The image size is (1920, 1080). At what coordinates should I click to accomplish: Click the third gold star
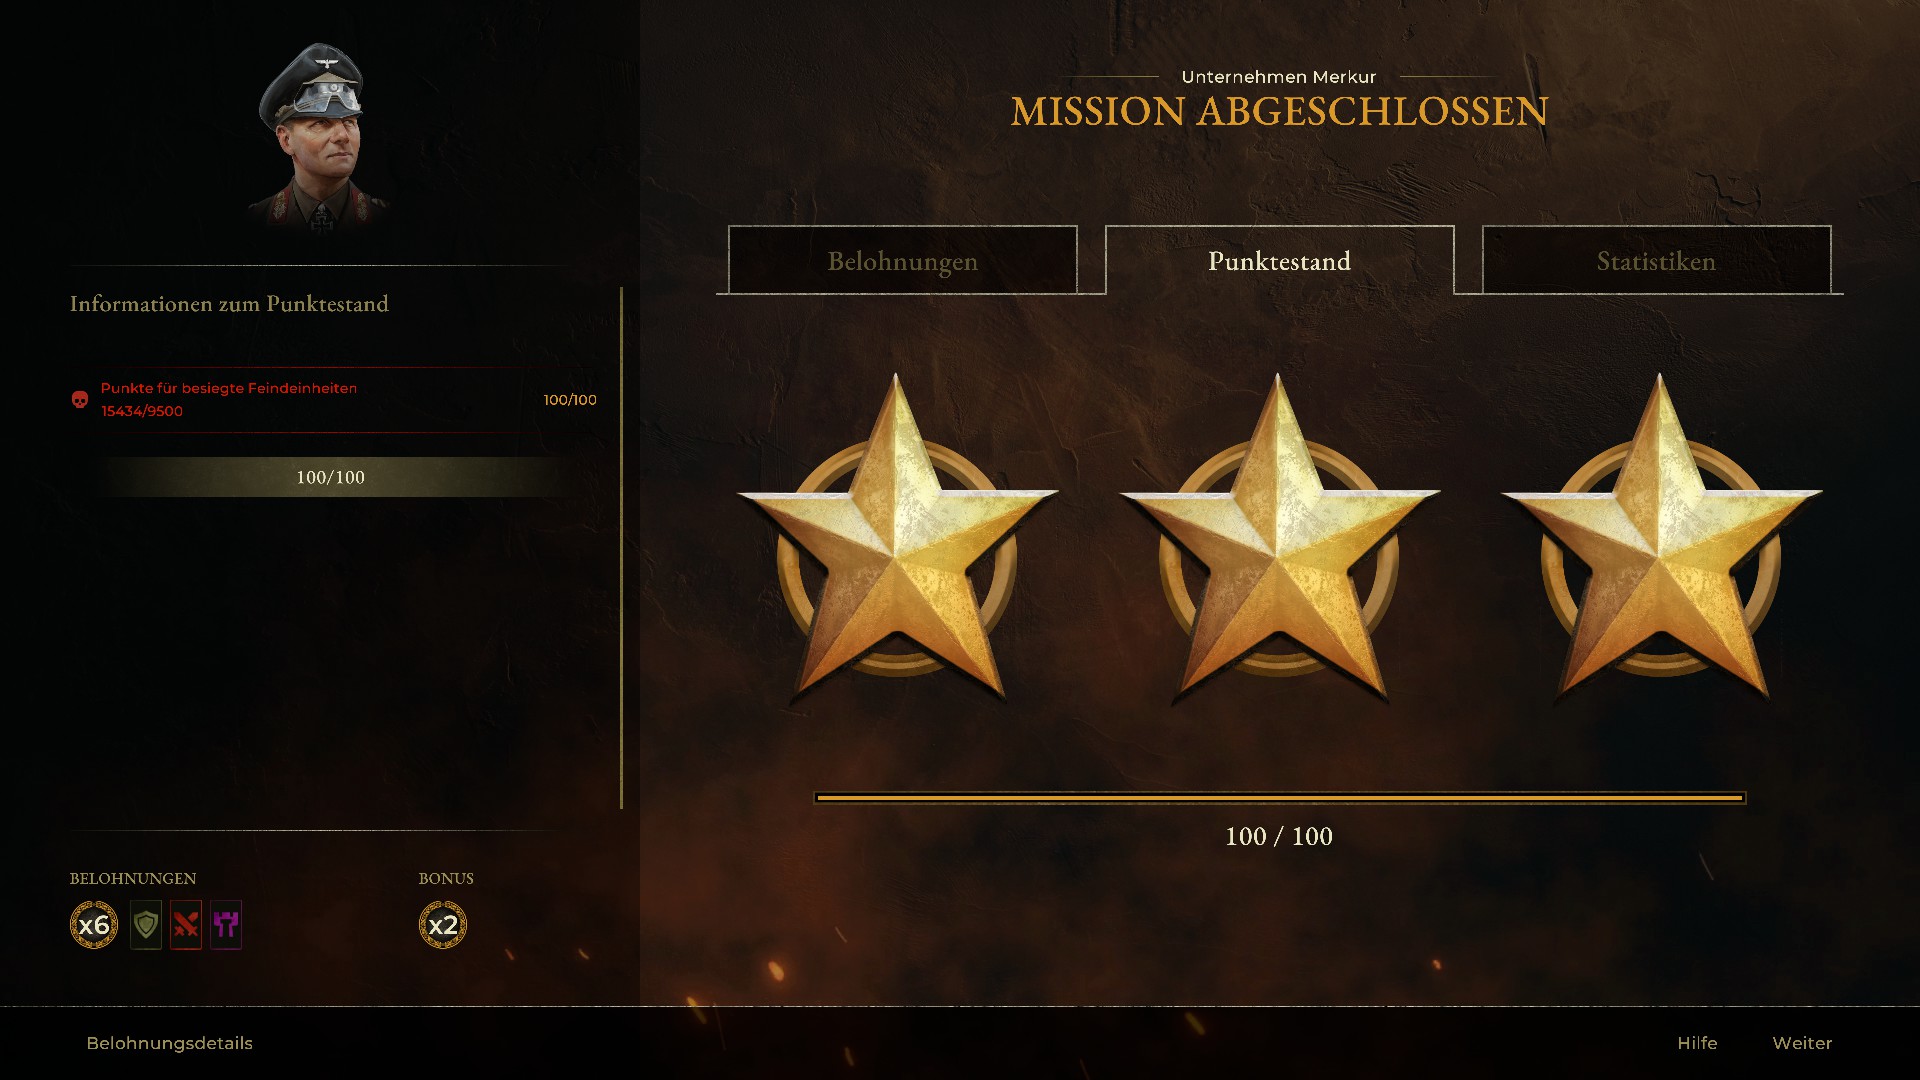(x=1661, y=540)
